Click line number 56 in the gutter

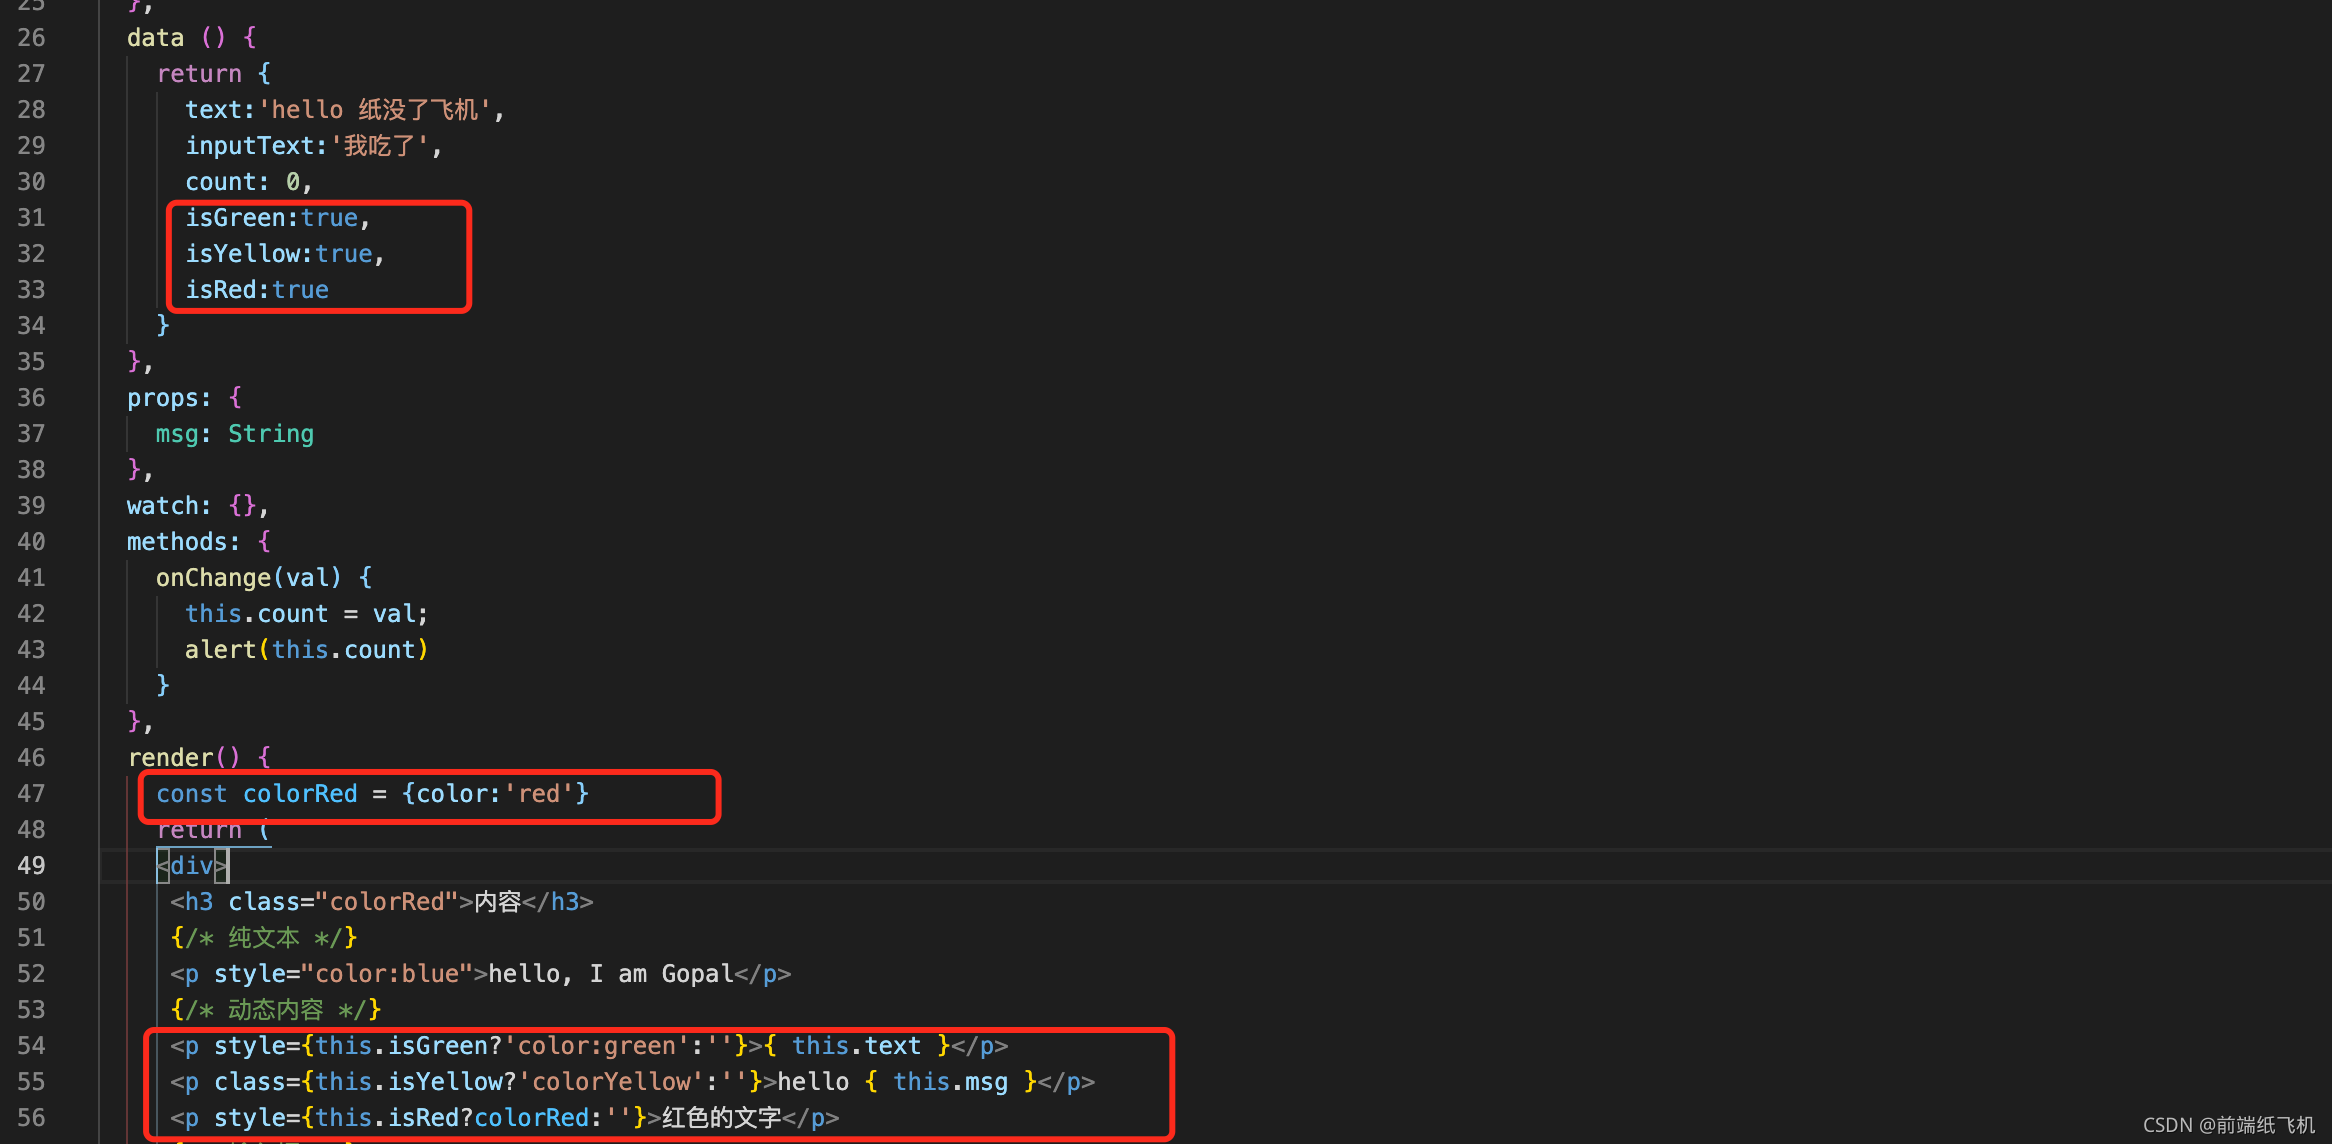click(31, 1118)
